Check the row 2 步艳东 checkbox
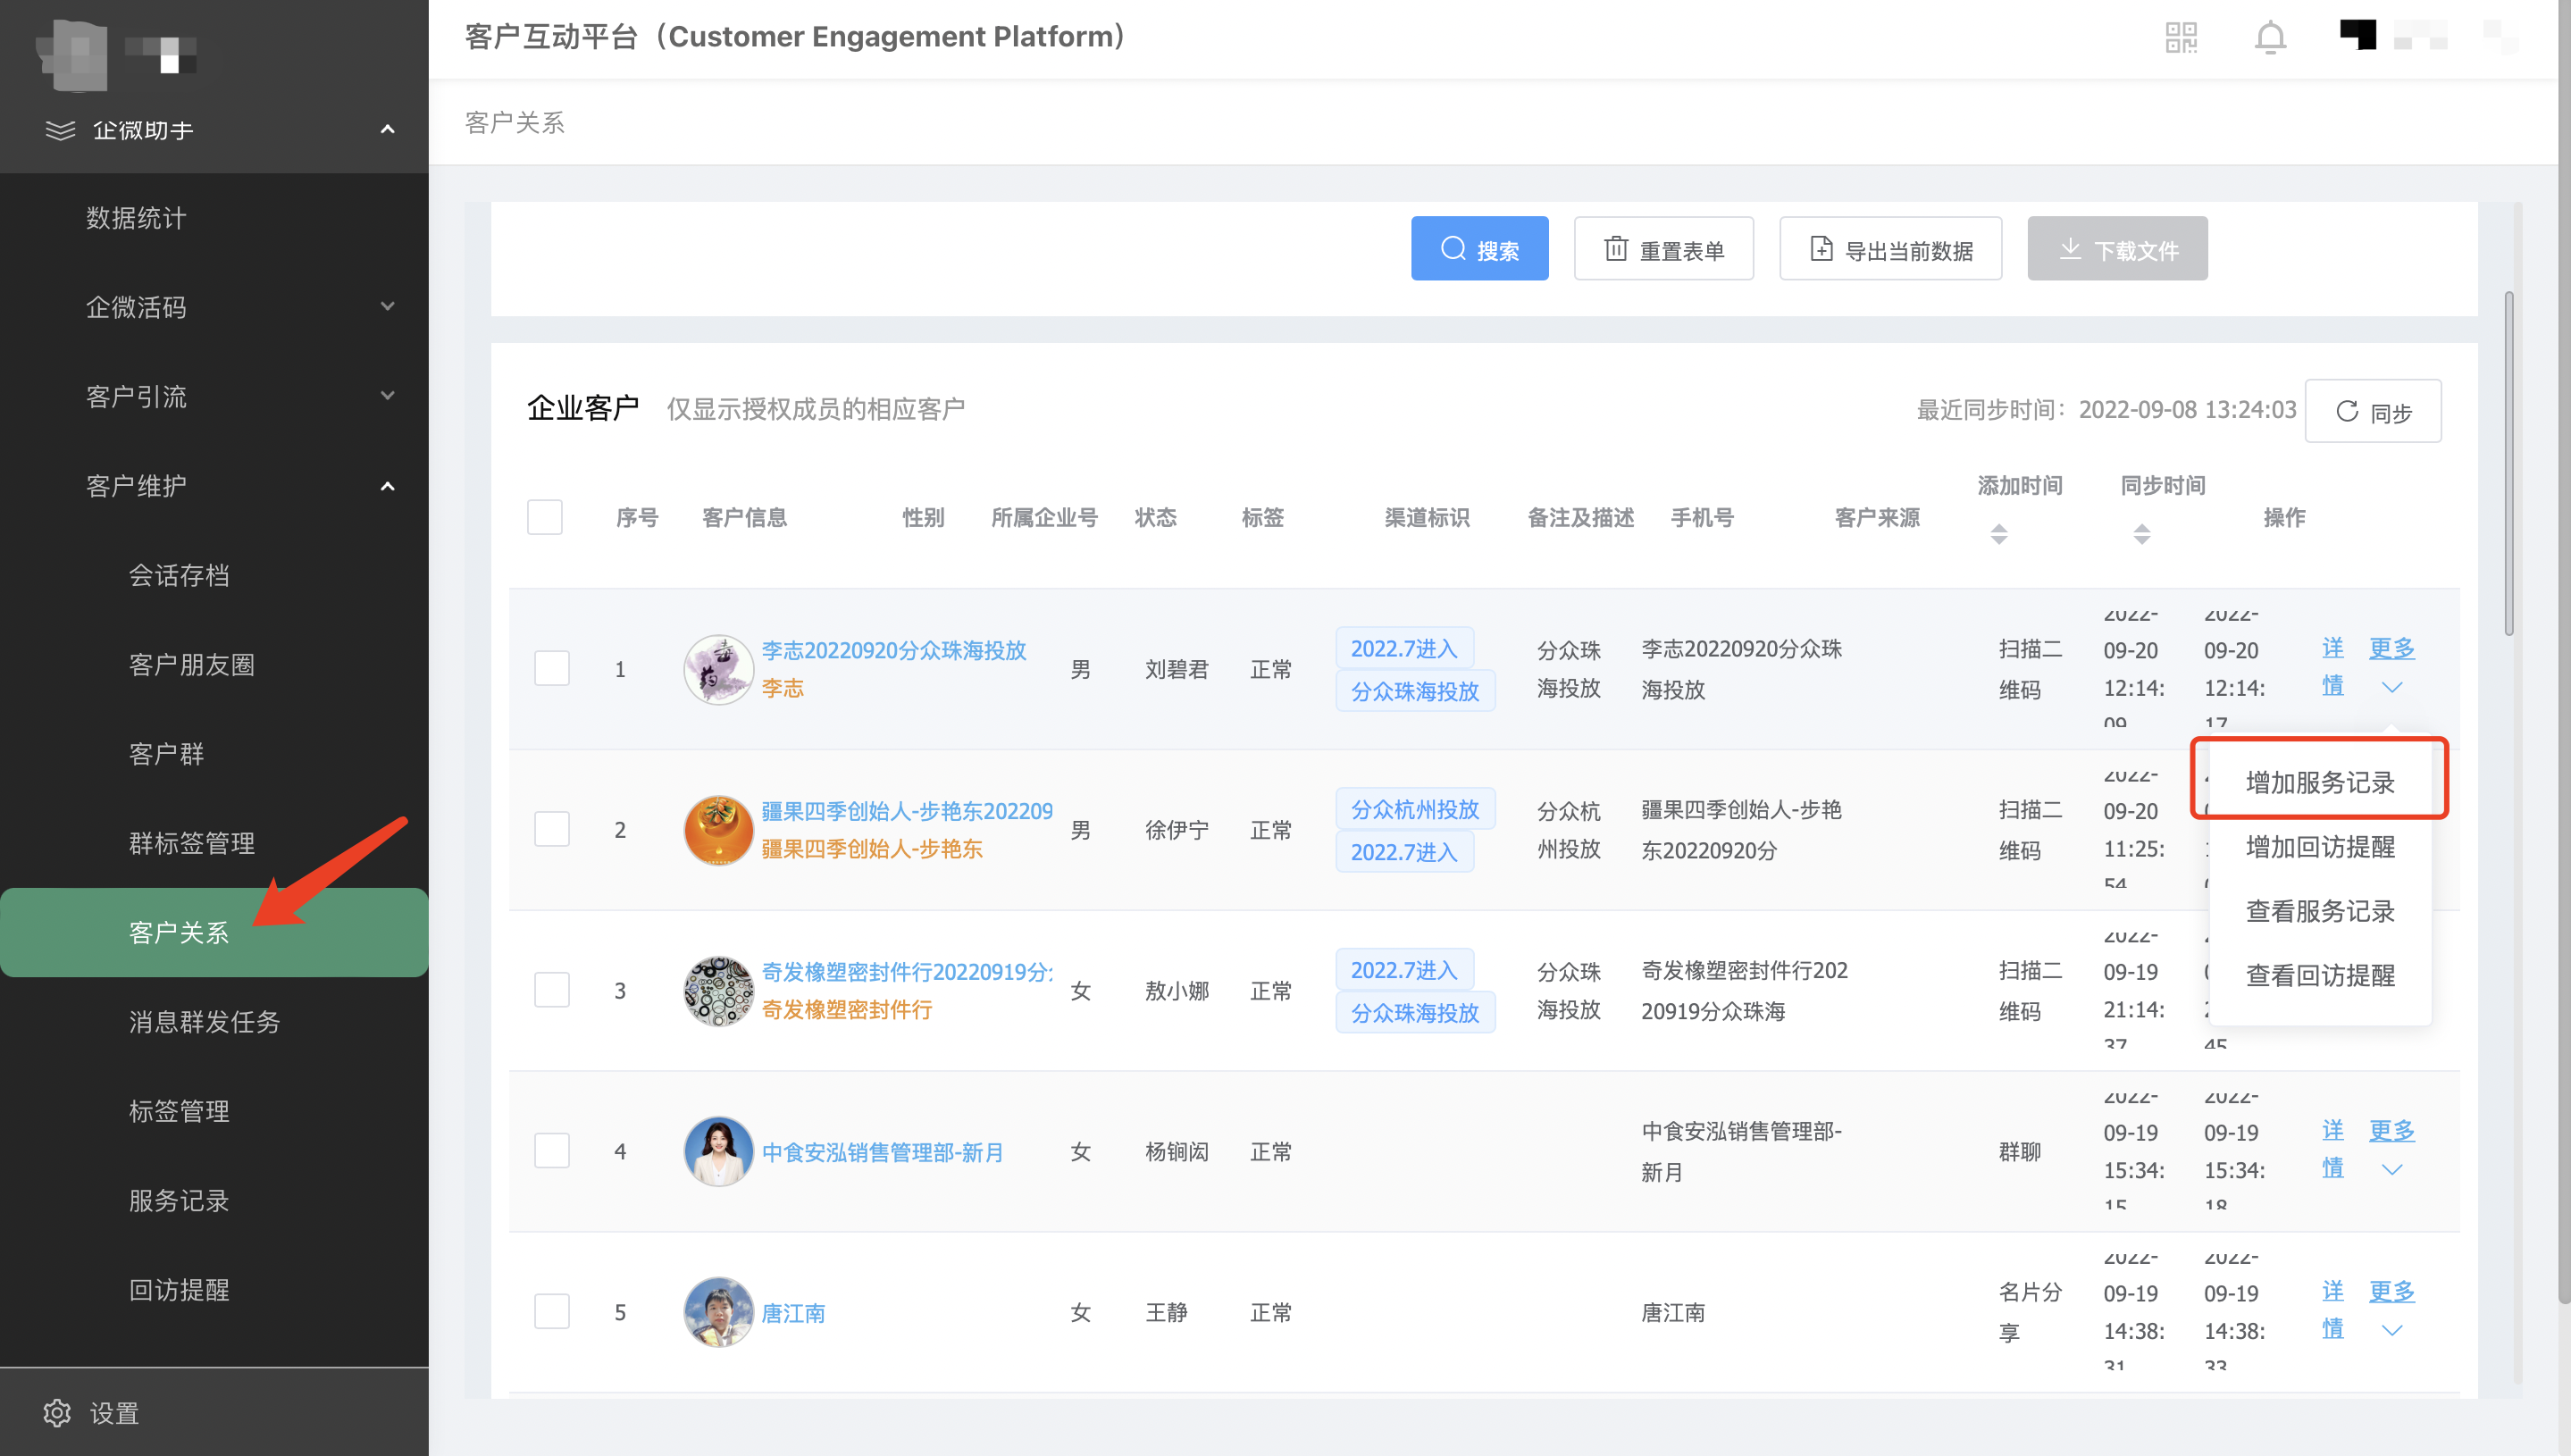The image size is (2571, 1456). pyautogui.click(x=552, y=829)
